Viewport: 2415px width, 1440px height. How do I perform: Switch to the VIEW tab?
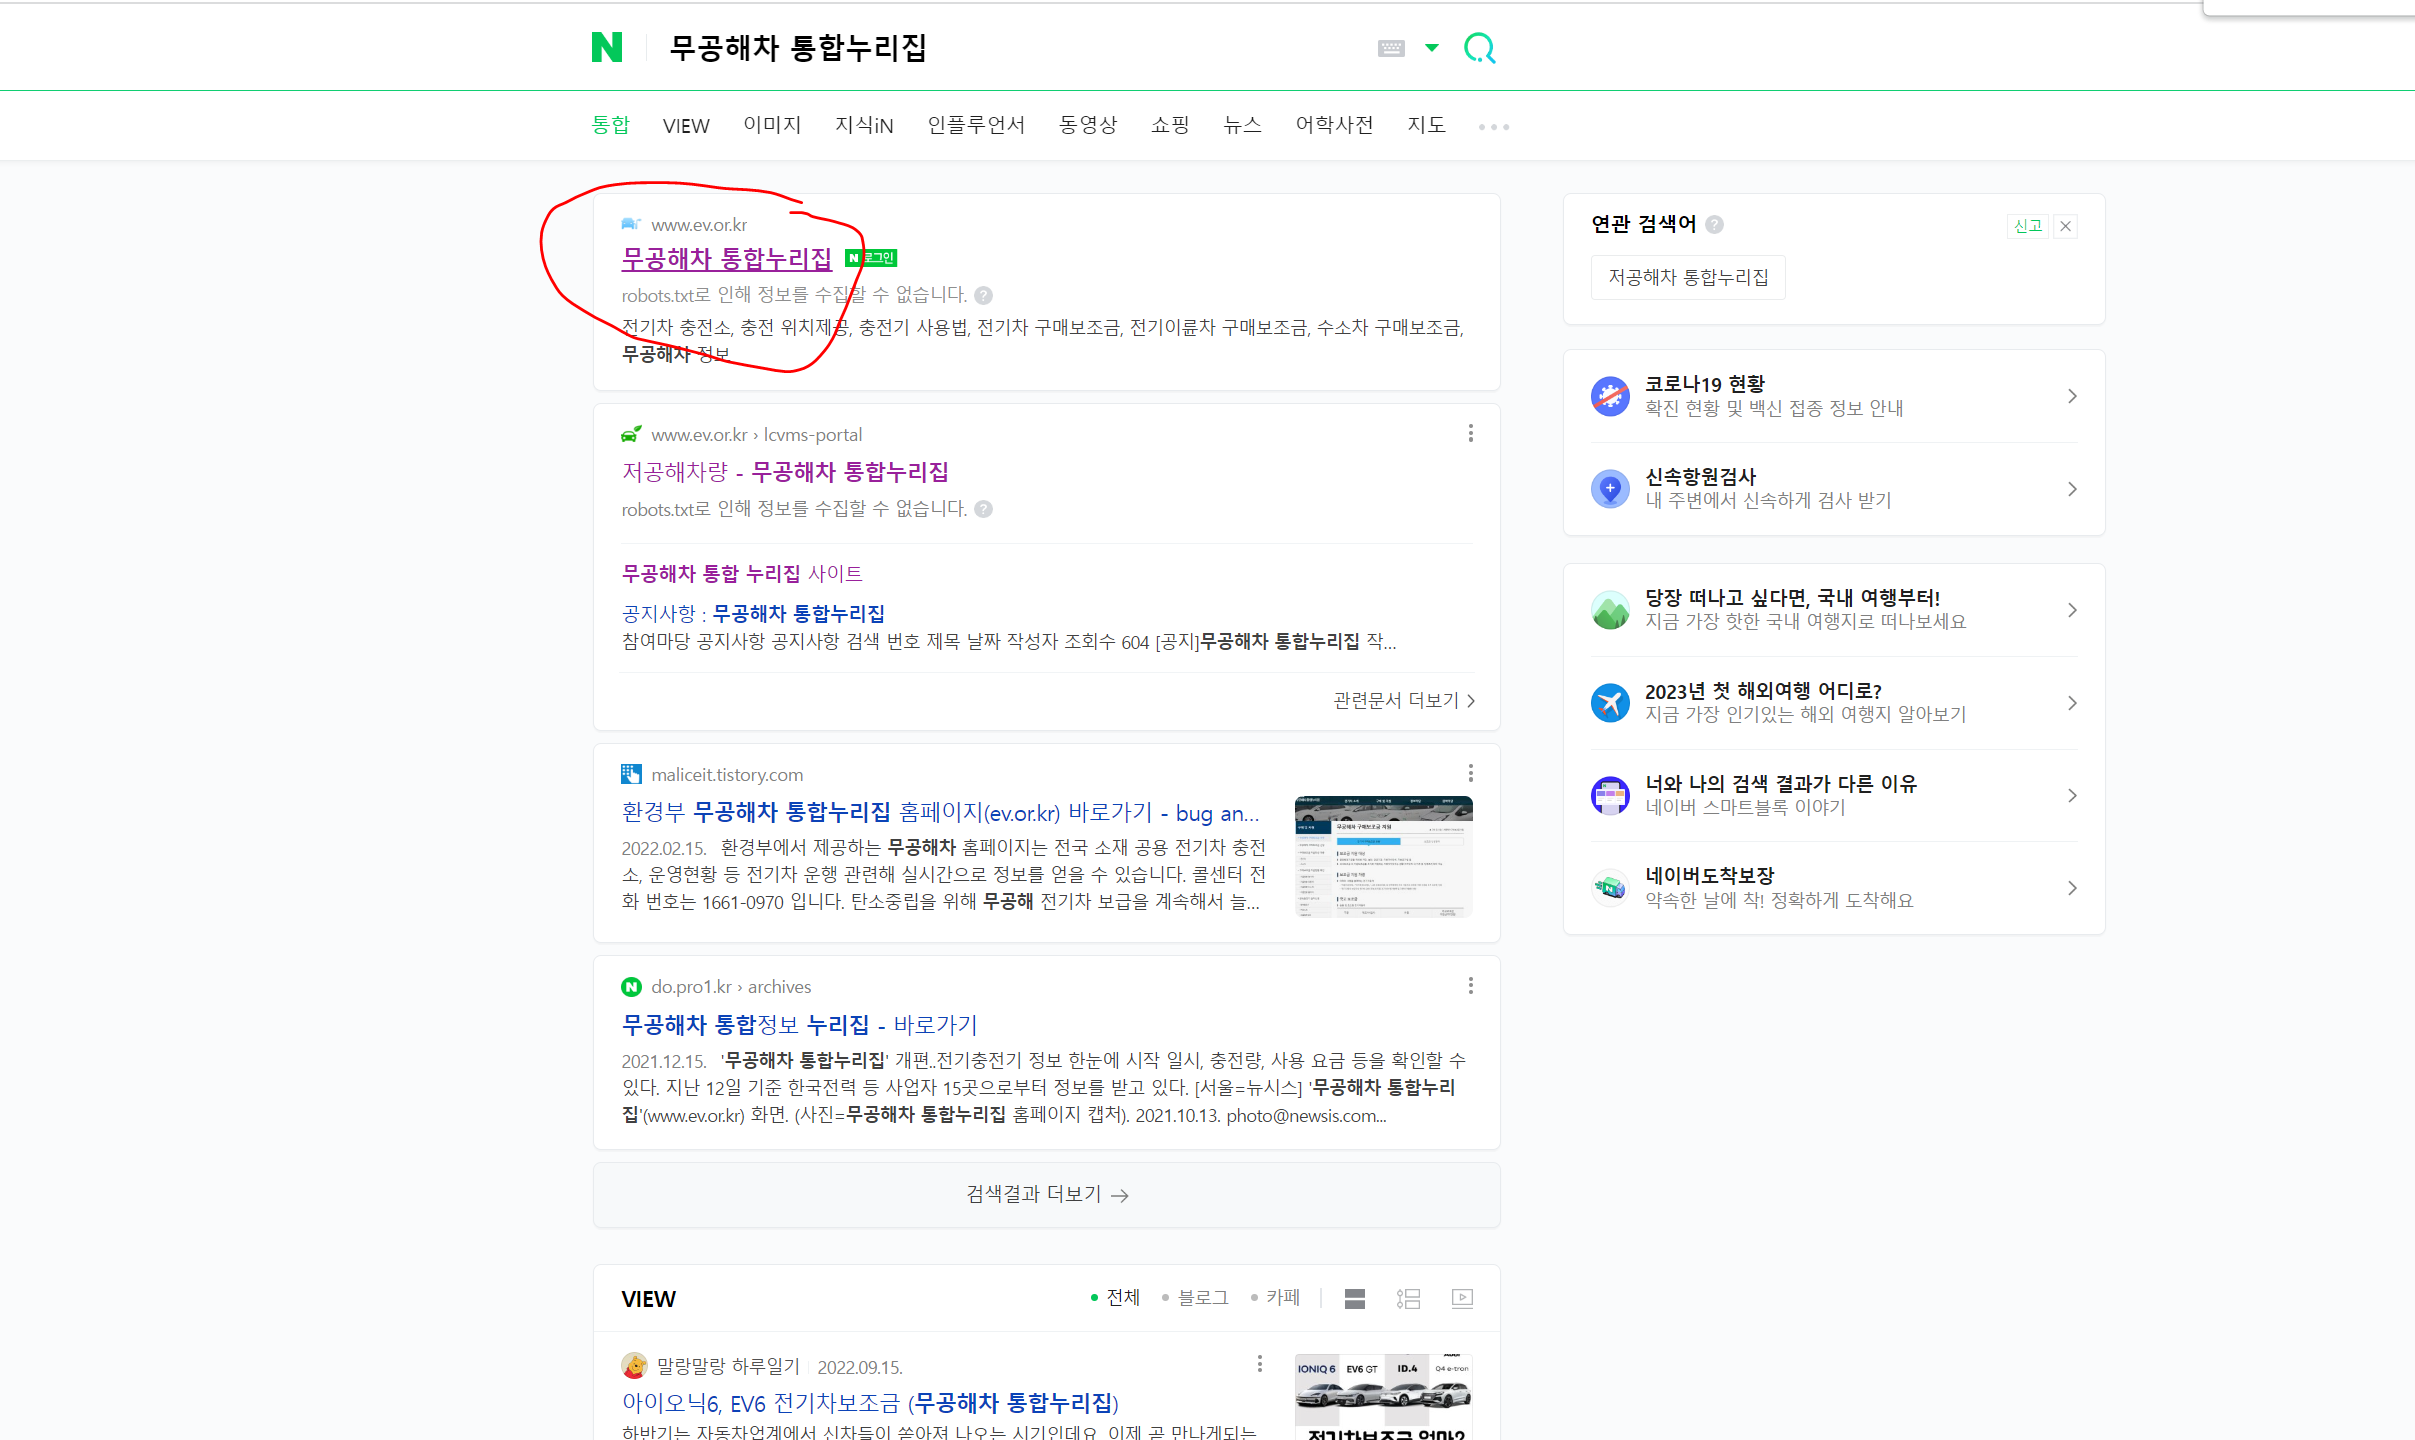pyautogui.click(x=686, y=125)
